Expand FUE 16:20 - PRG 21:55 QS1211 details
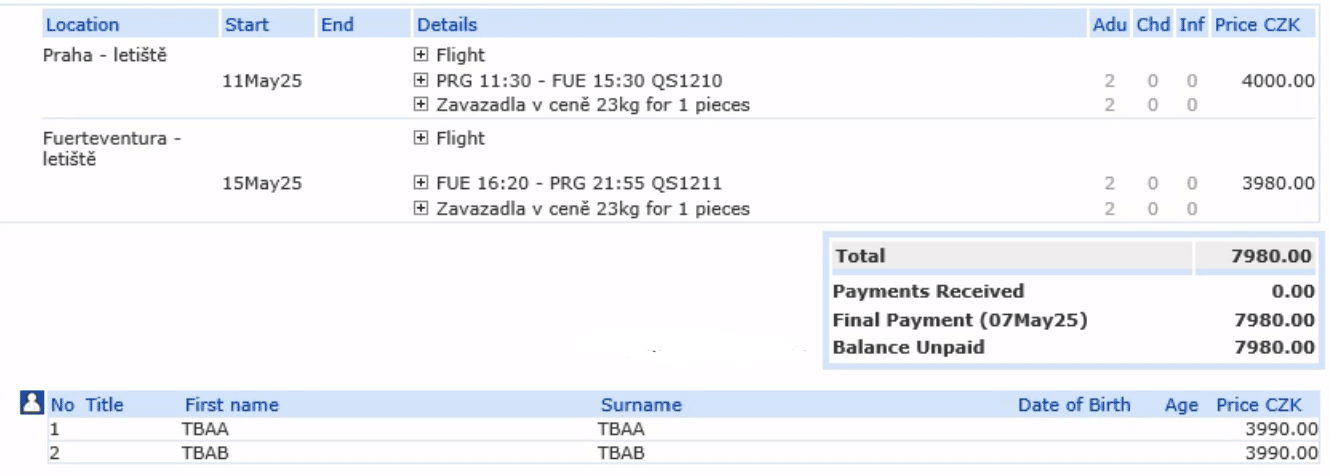This screenshot has width=1330, height=476. (421, 184)
